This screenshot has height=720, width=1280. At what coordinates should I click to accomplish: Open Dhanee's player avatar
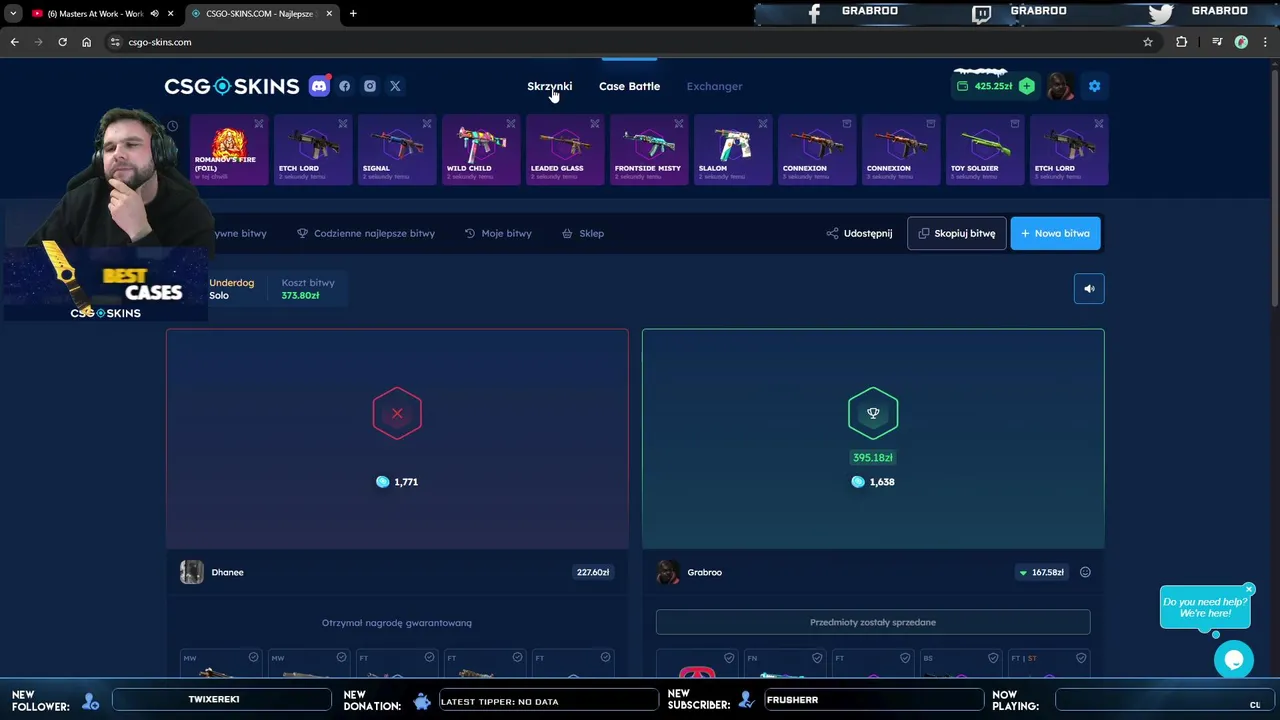tap(192, 572)
